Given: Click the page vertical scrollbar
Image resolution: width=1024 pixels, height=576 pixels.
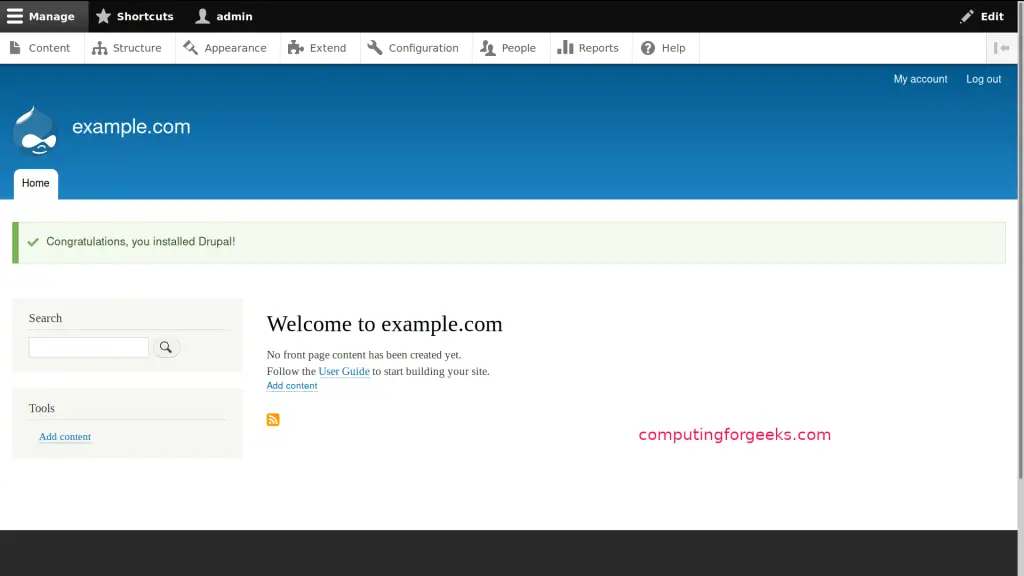Looking at the screenshot, I should coord(1021,241).
